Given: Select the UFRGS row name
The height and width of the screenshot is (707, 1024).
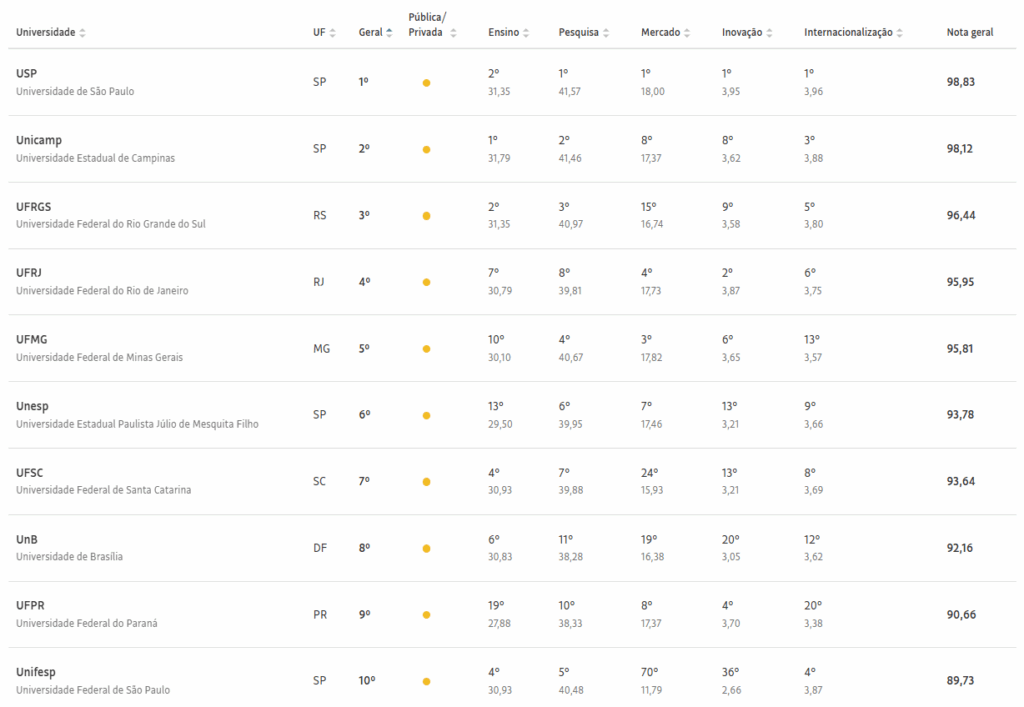Looking at the screenshot, I should pos(33,206).
